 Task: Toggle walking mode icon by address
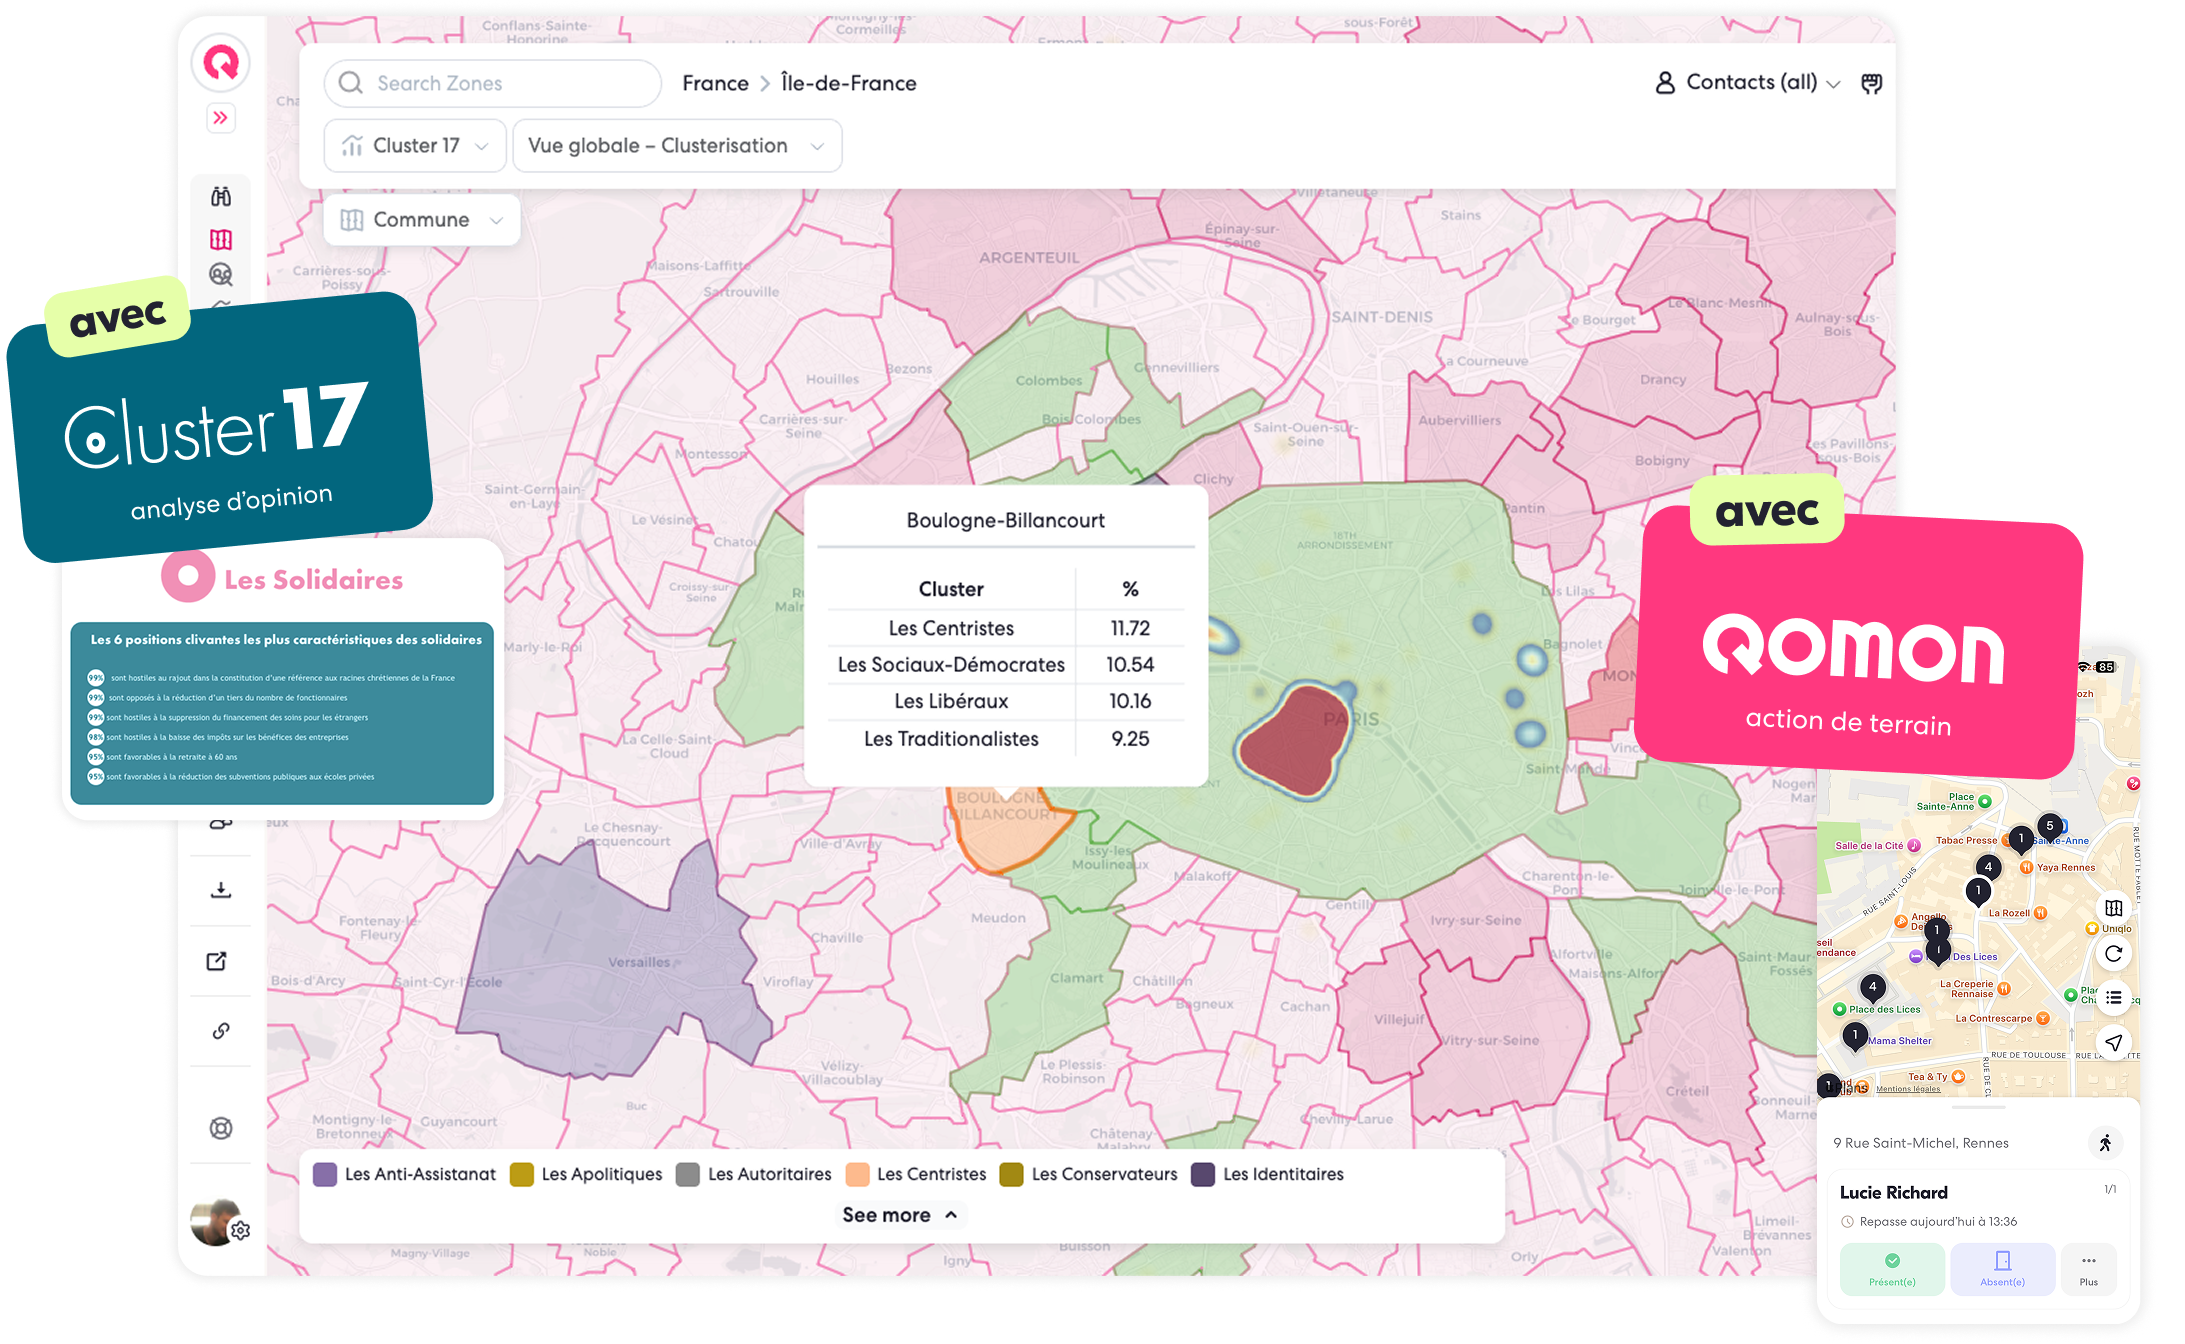2105,1143
